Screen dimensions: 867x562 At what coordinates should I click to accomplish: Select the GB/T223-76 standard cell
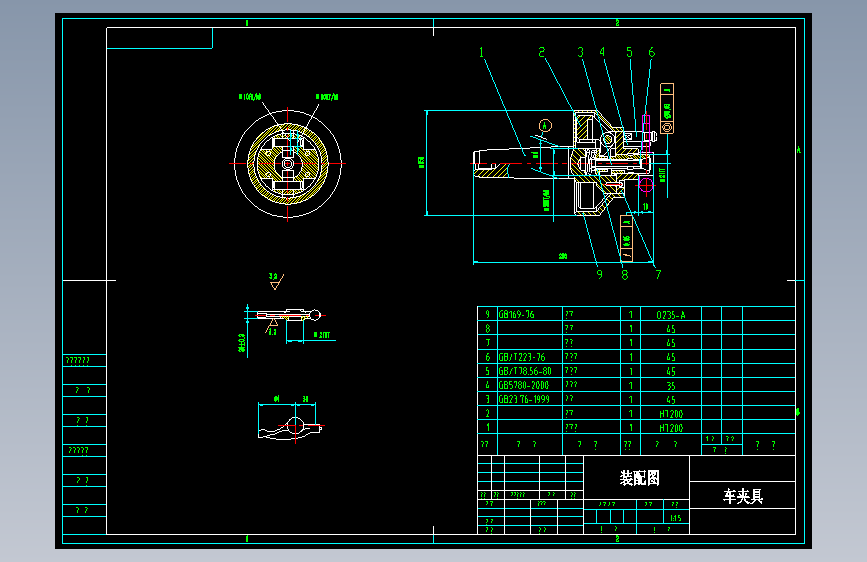click(x=530, y=357)
